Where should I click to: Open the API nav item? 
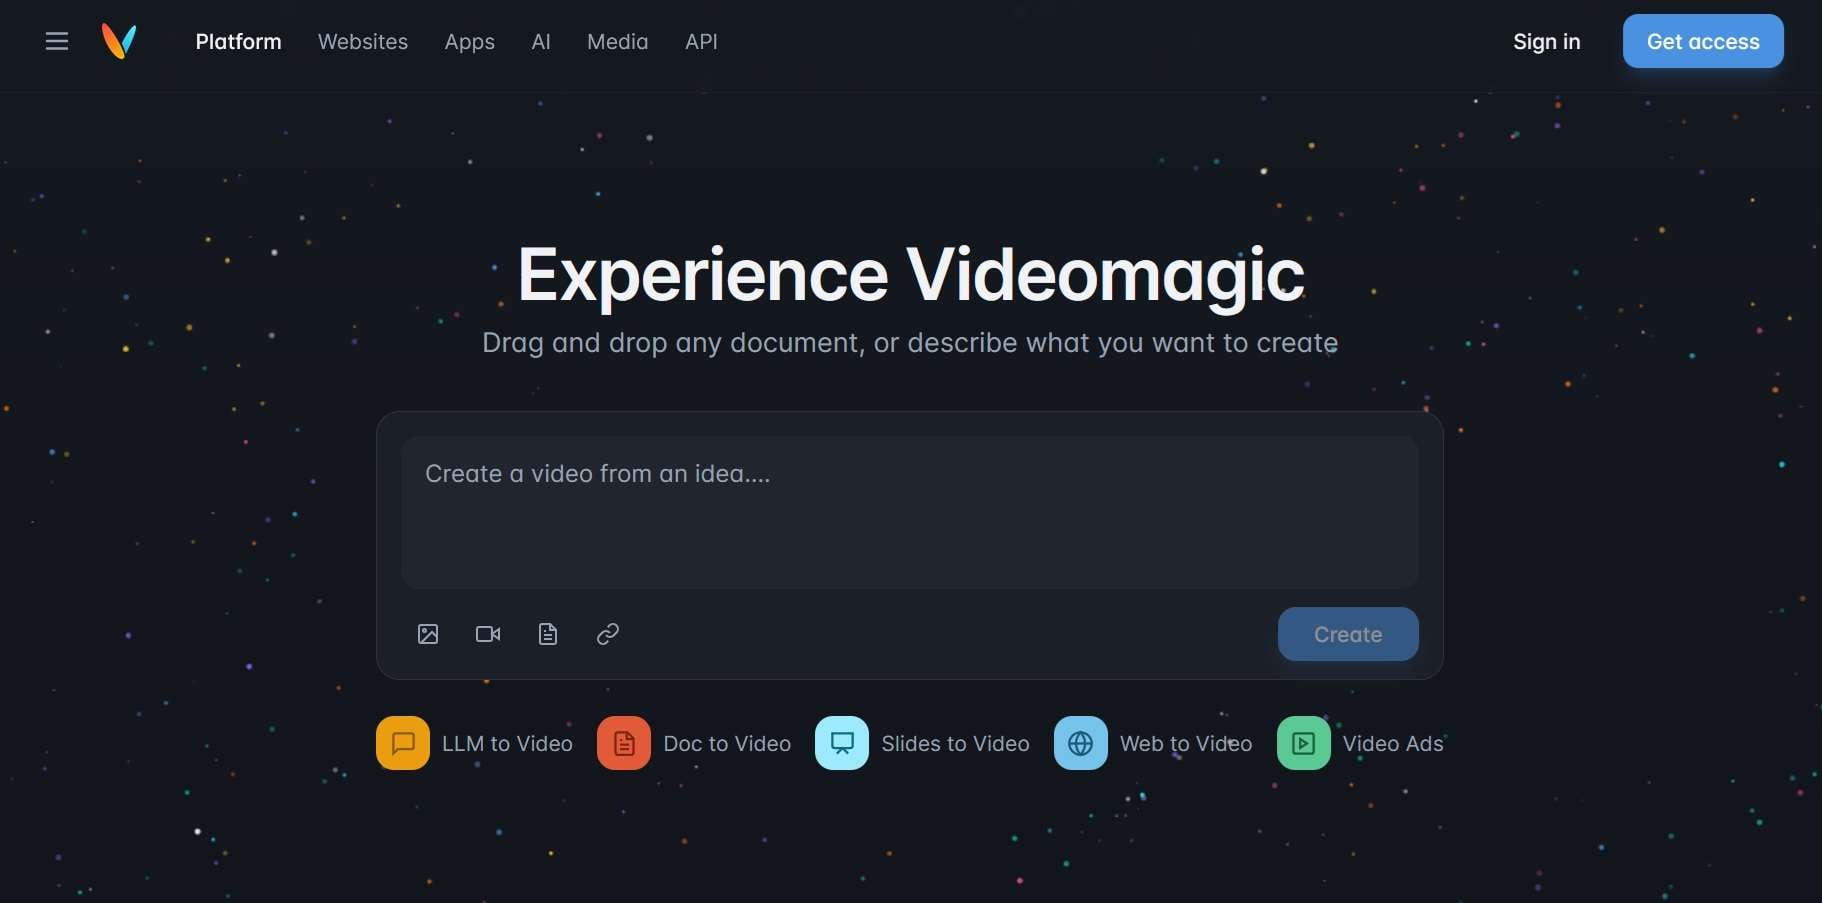click(701, 41)
